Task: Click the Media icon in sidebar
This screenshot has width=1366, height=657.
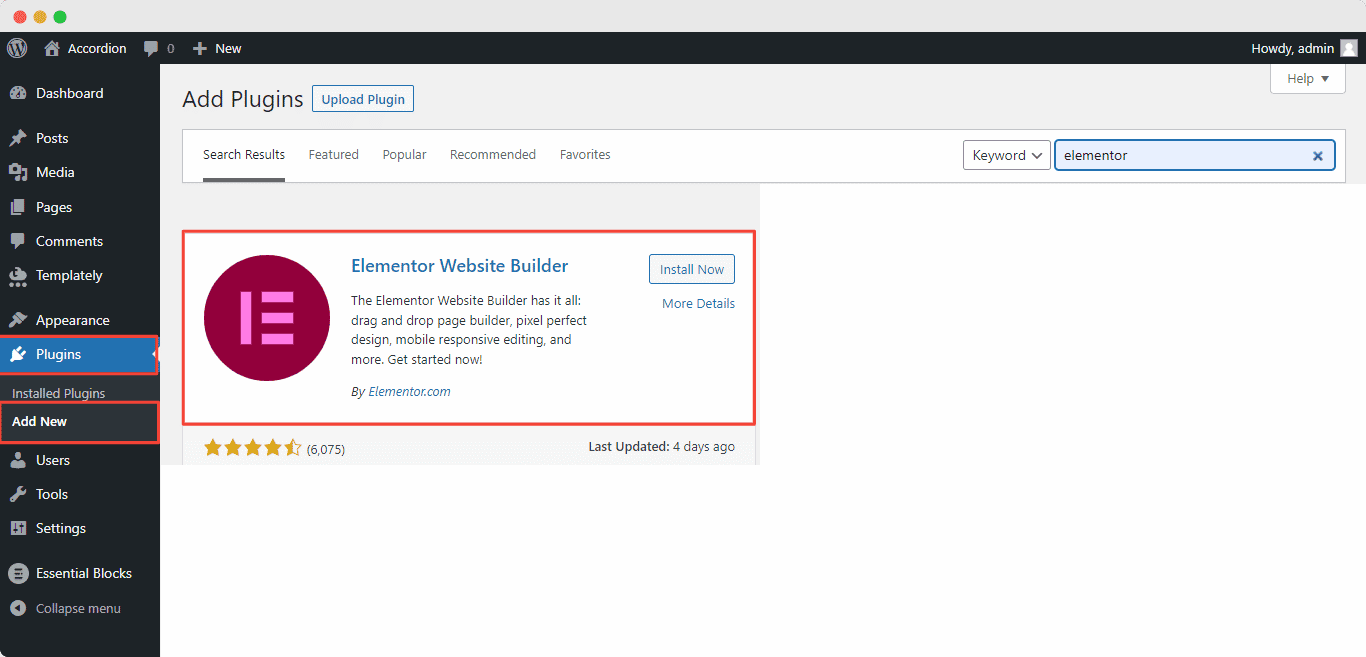Action: click(18, 172)
